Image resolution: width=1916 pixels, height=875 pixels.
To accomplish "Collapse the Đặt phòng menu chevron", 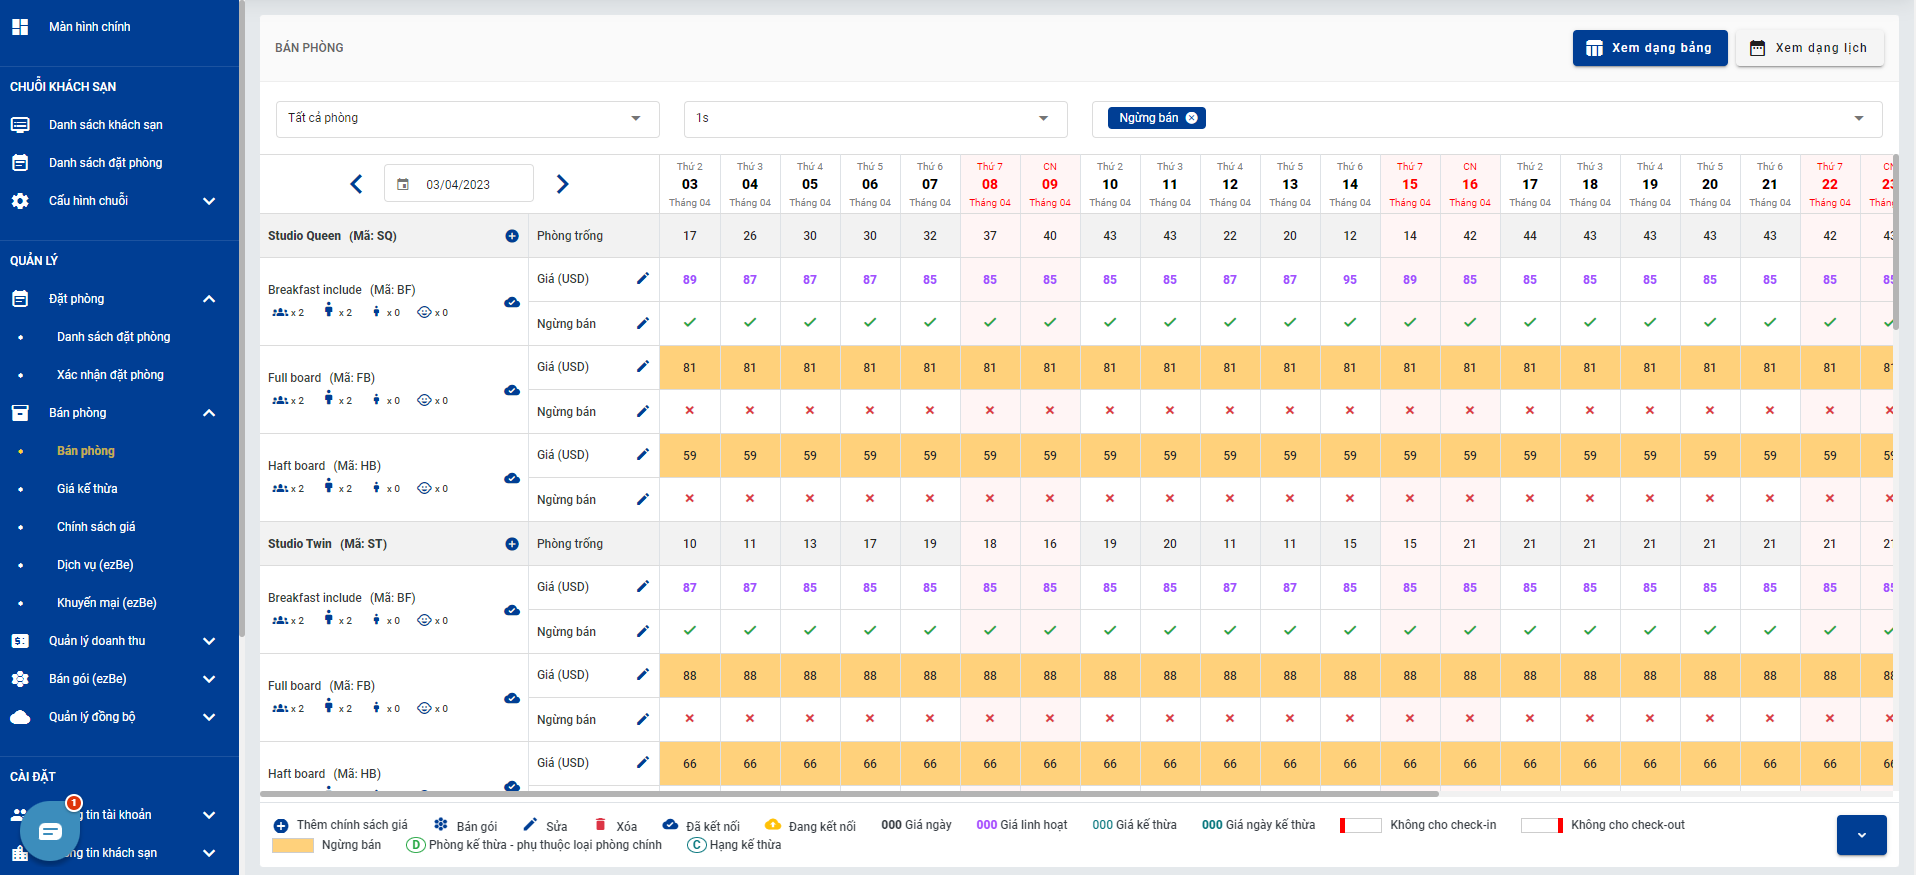I will 209,299.
